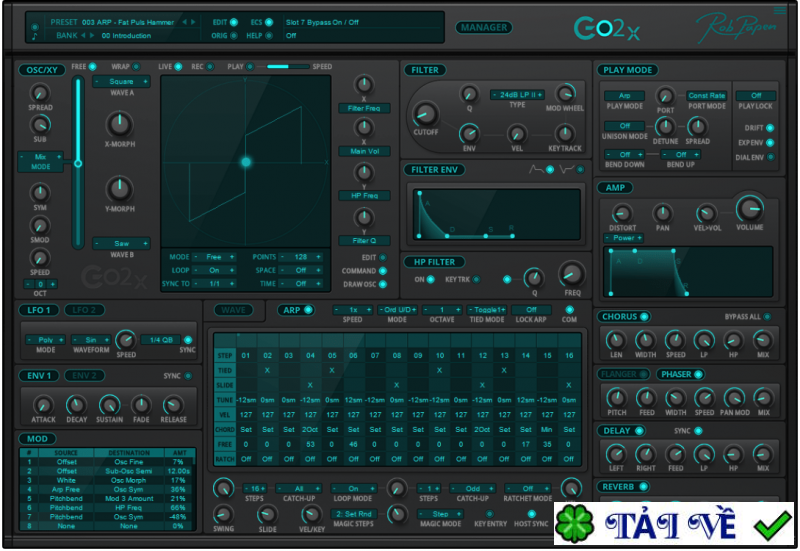800x551 pixels.
Task: Click the X-Morph knob
Action: tap(119, 124)
